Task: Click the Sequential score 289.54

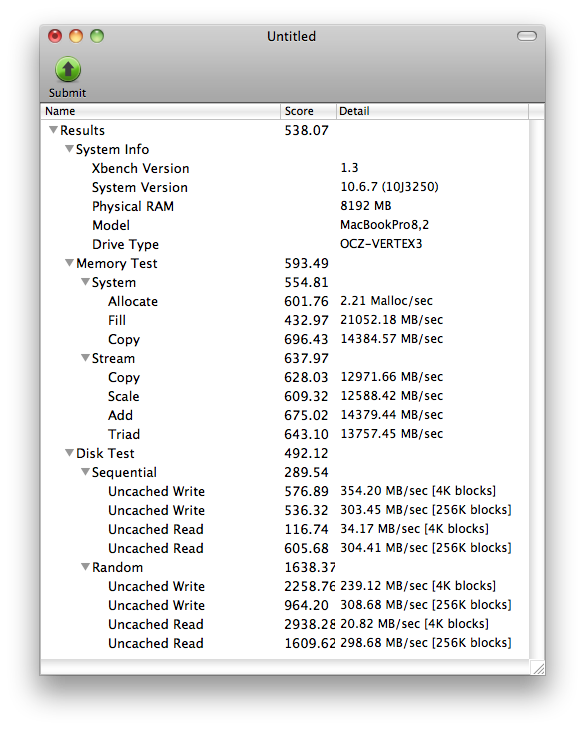Action: pyautogui.click(x=306, y=473)
